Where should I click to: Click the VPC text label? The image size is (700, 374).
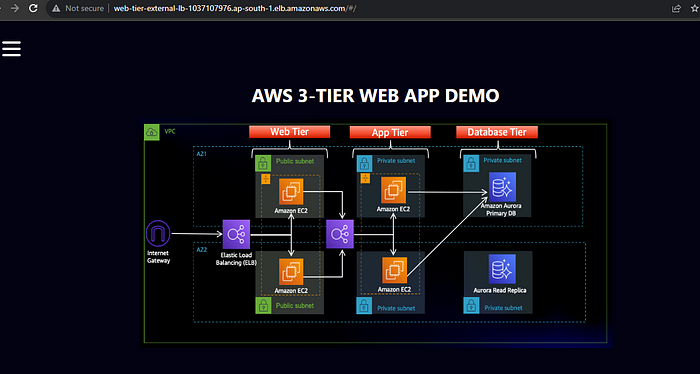(x=170, y=132)
